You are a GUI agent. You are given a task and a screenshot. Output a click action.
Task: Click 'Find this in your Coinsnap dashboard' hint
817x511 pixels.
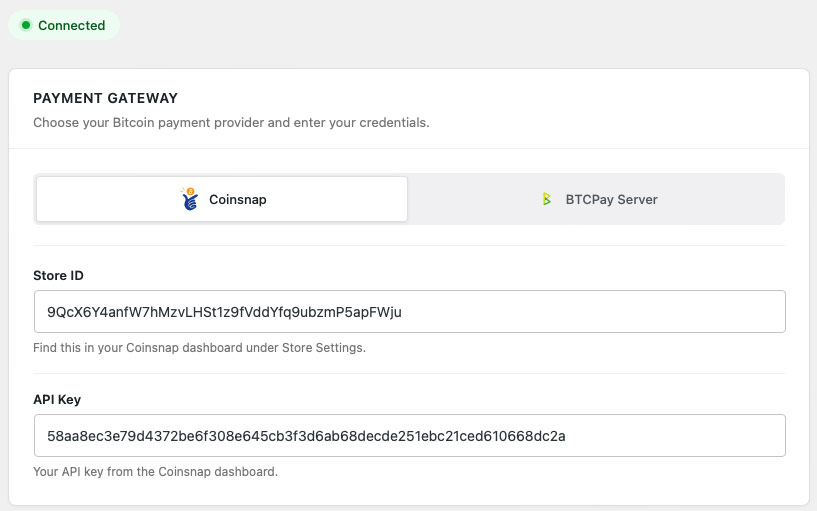(x=200, y=347)
